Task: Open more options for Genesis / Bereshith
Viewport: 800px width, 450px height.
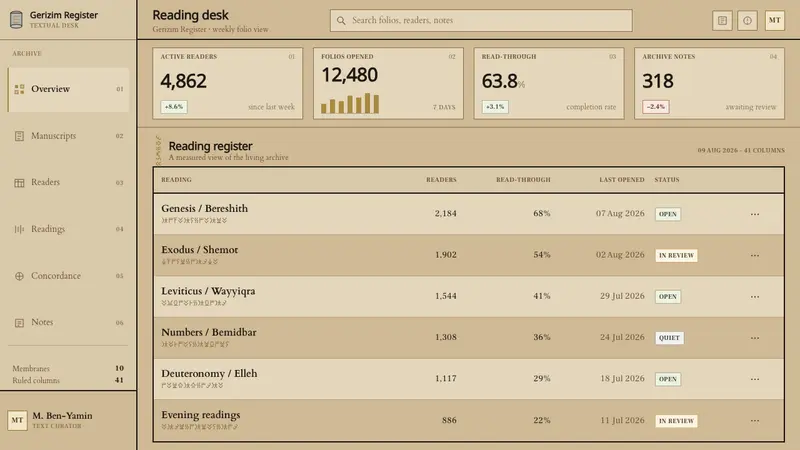Action: click(x=755, y=214)
